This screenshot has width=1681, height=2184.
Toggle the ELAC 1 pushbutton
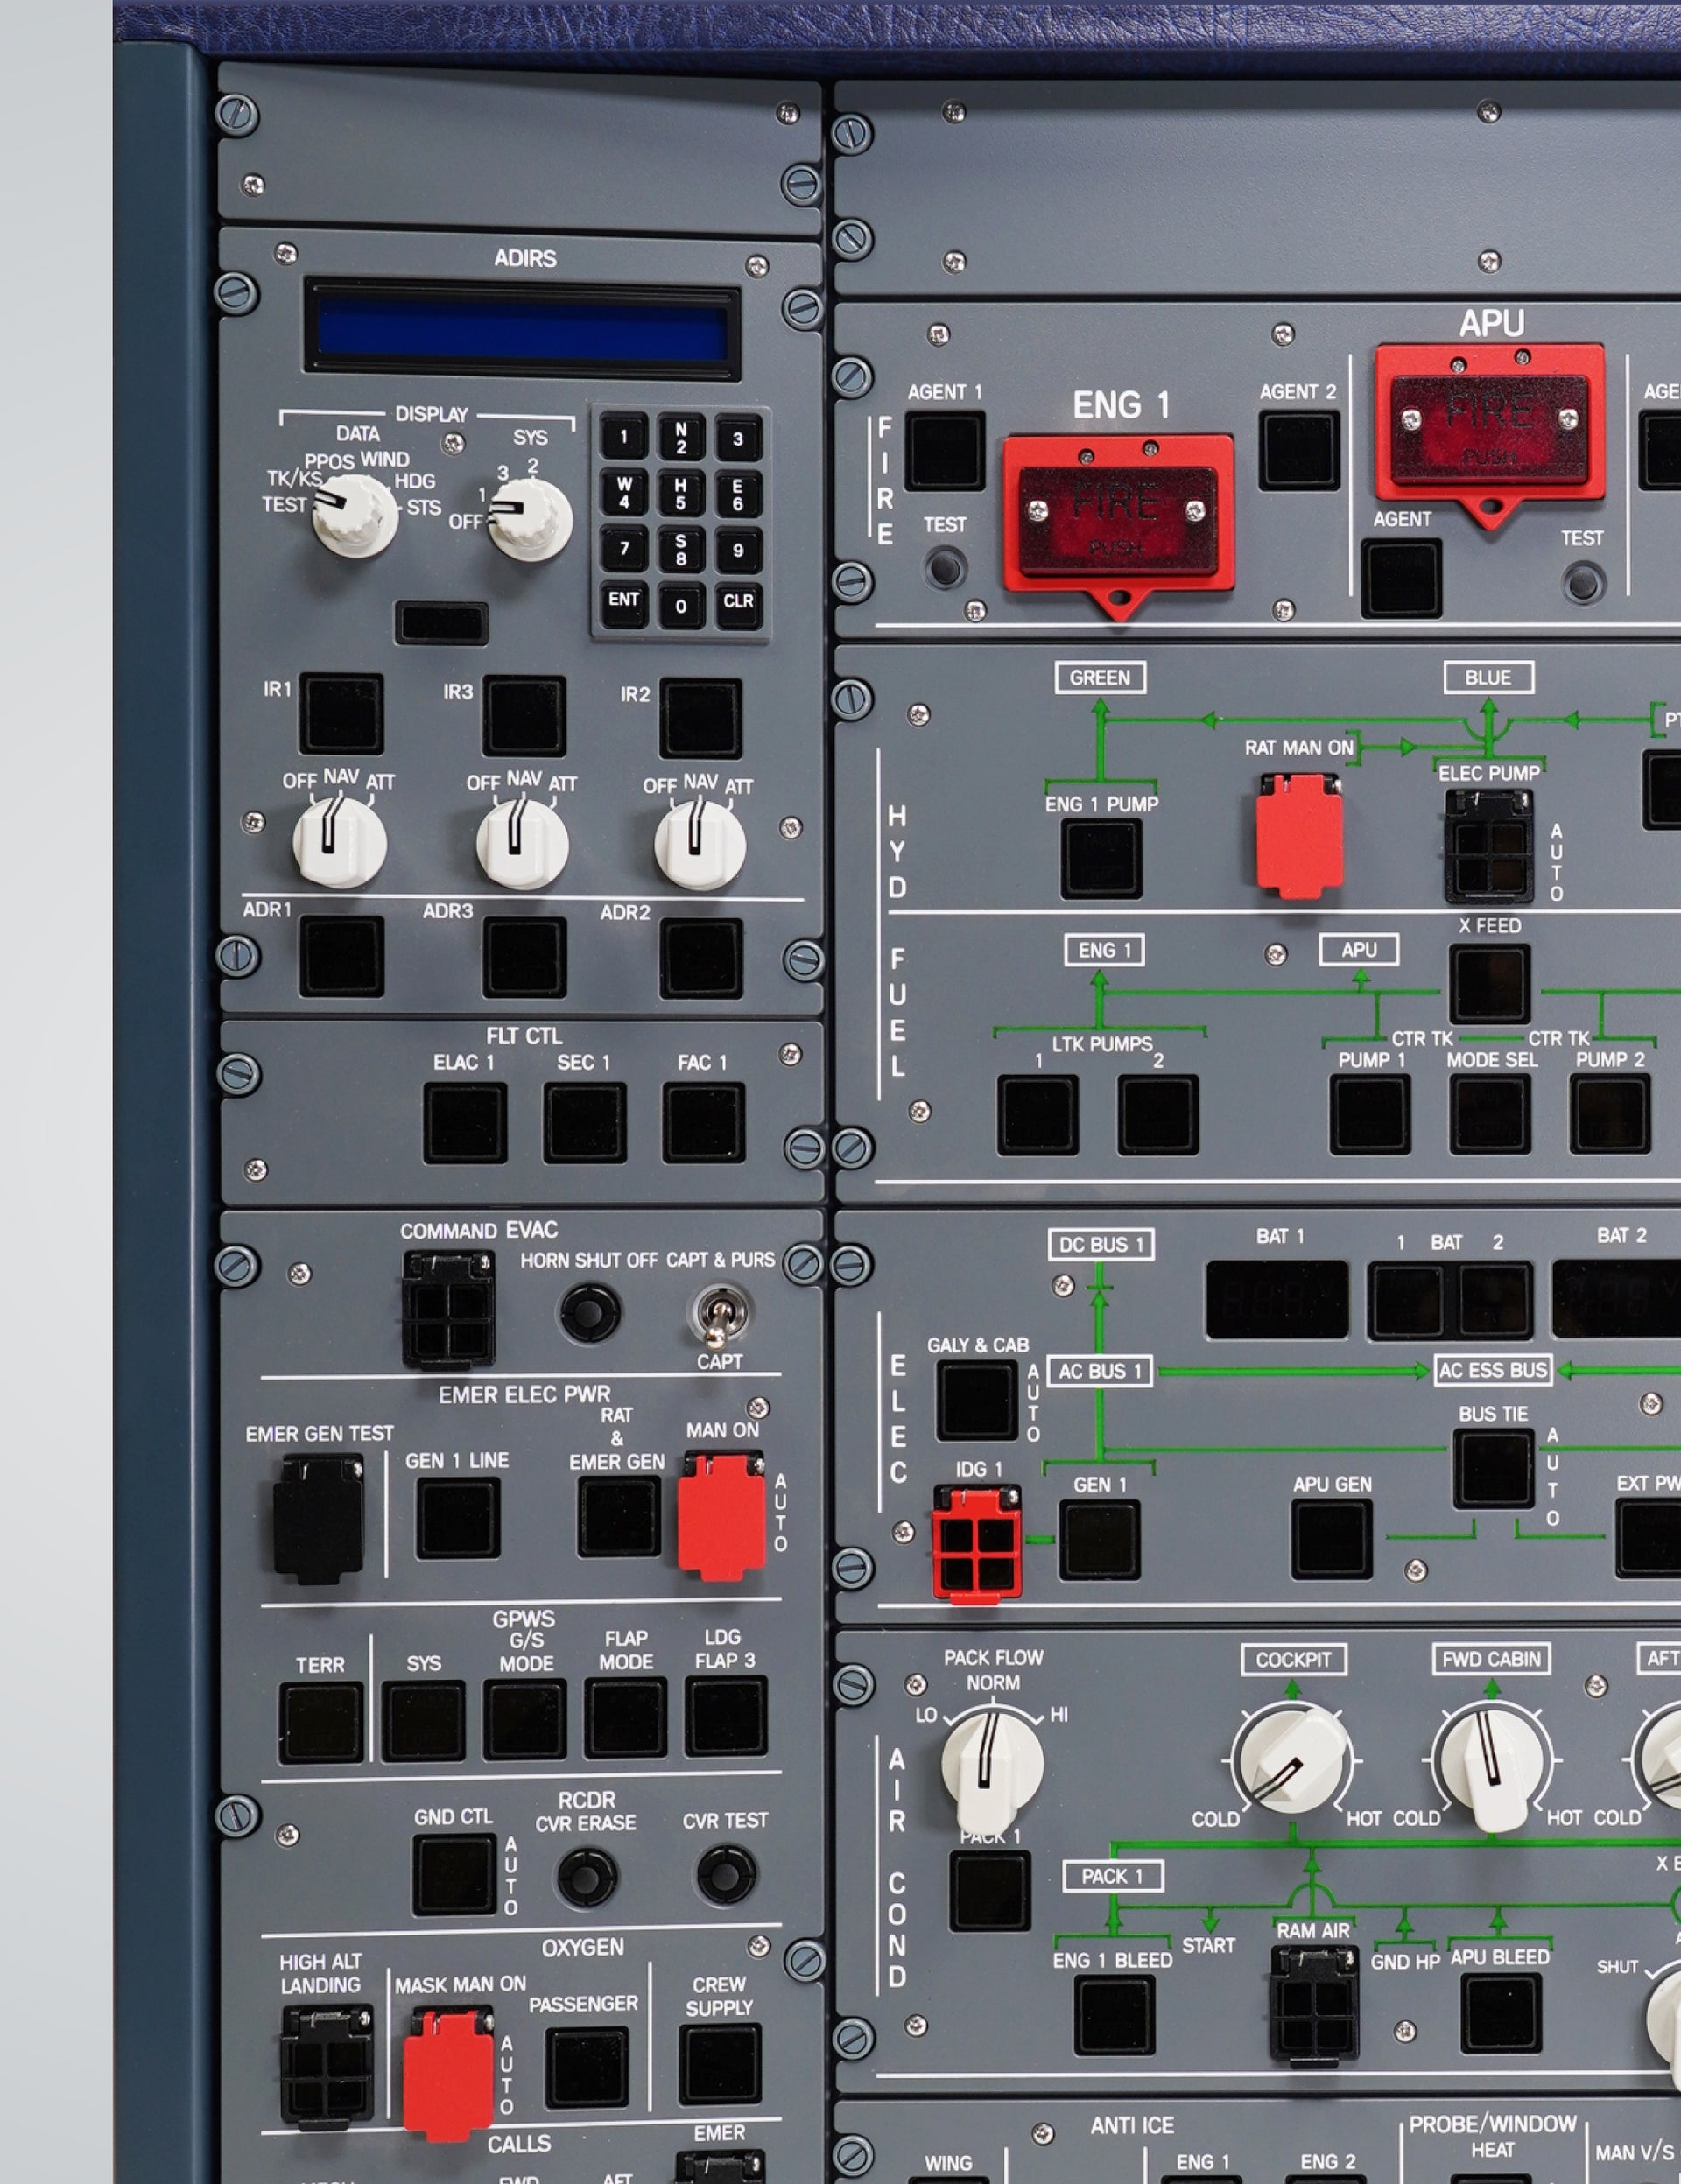(x=465, y=1122)
